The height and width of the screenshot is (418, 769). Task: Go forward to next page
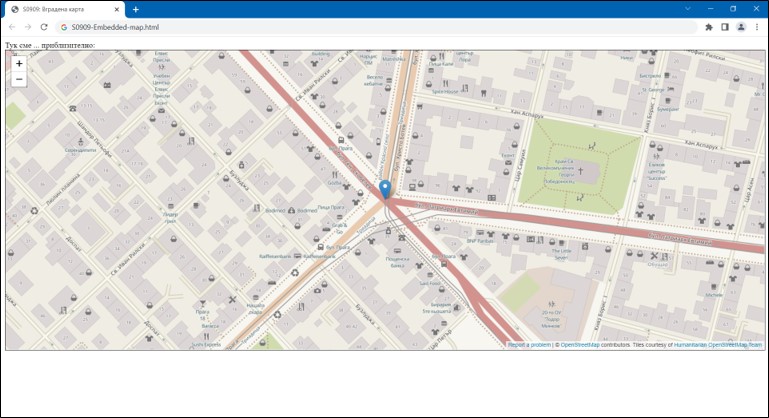coord(28,27)
